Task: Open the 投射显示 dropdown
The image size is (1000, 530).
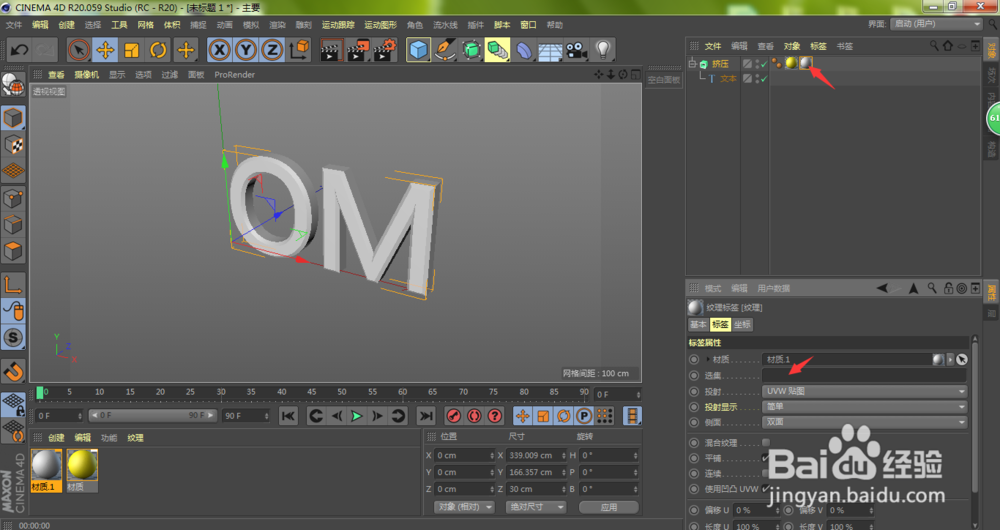Action: [865, 406]
